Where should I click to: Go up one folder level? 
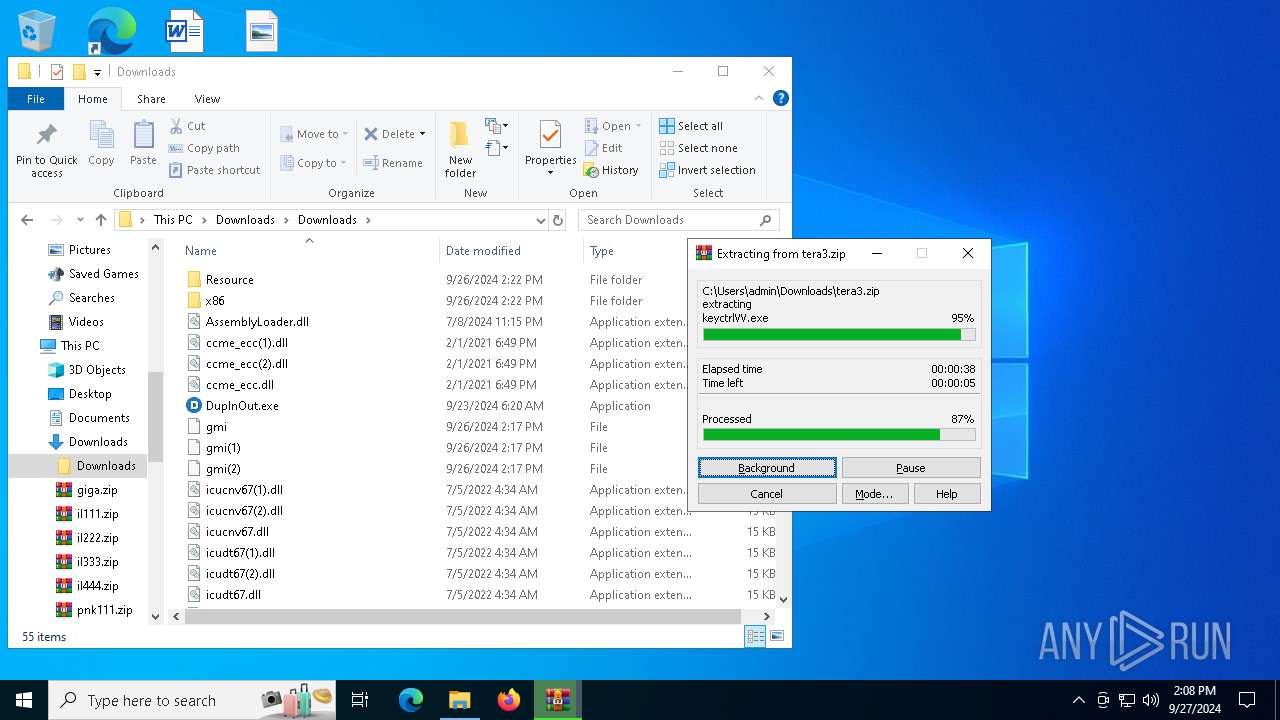tap(101, 220)
